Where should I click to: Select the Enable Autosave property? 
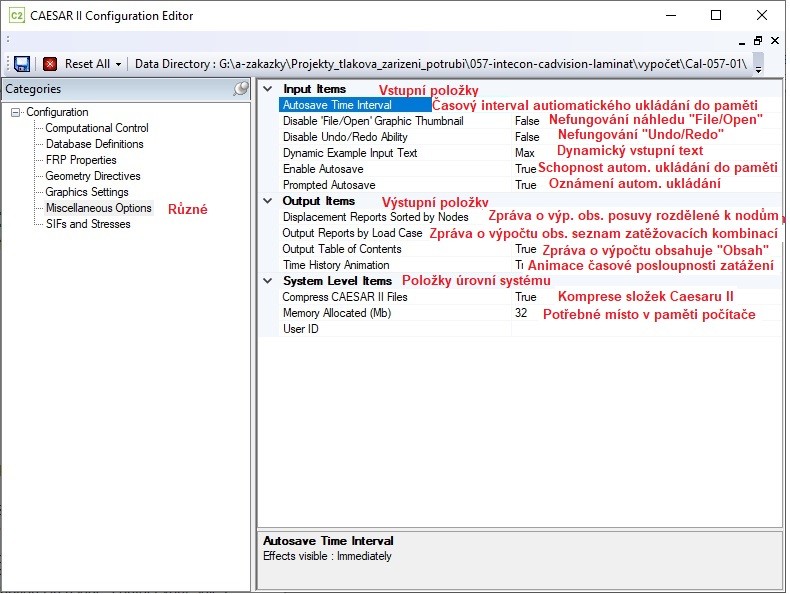[530, 169]
